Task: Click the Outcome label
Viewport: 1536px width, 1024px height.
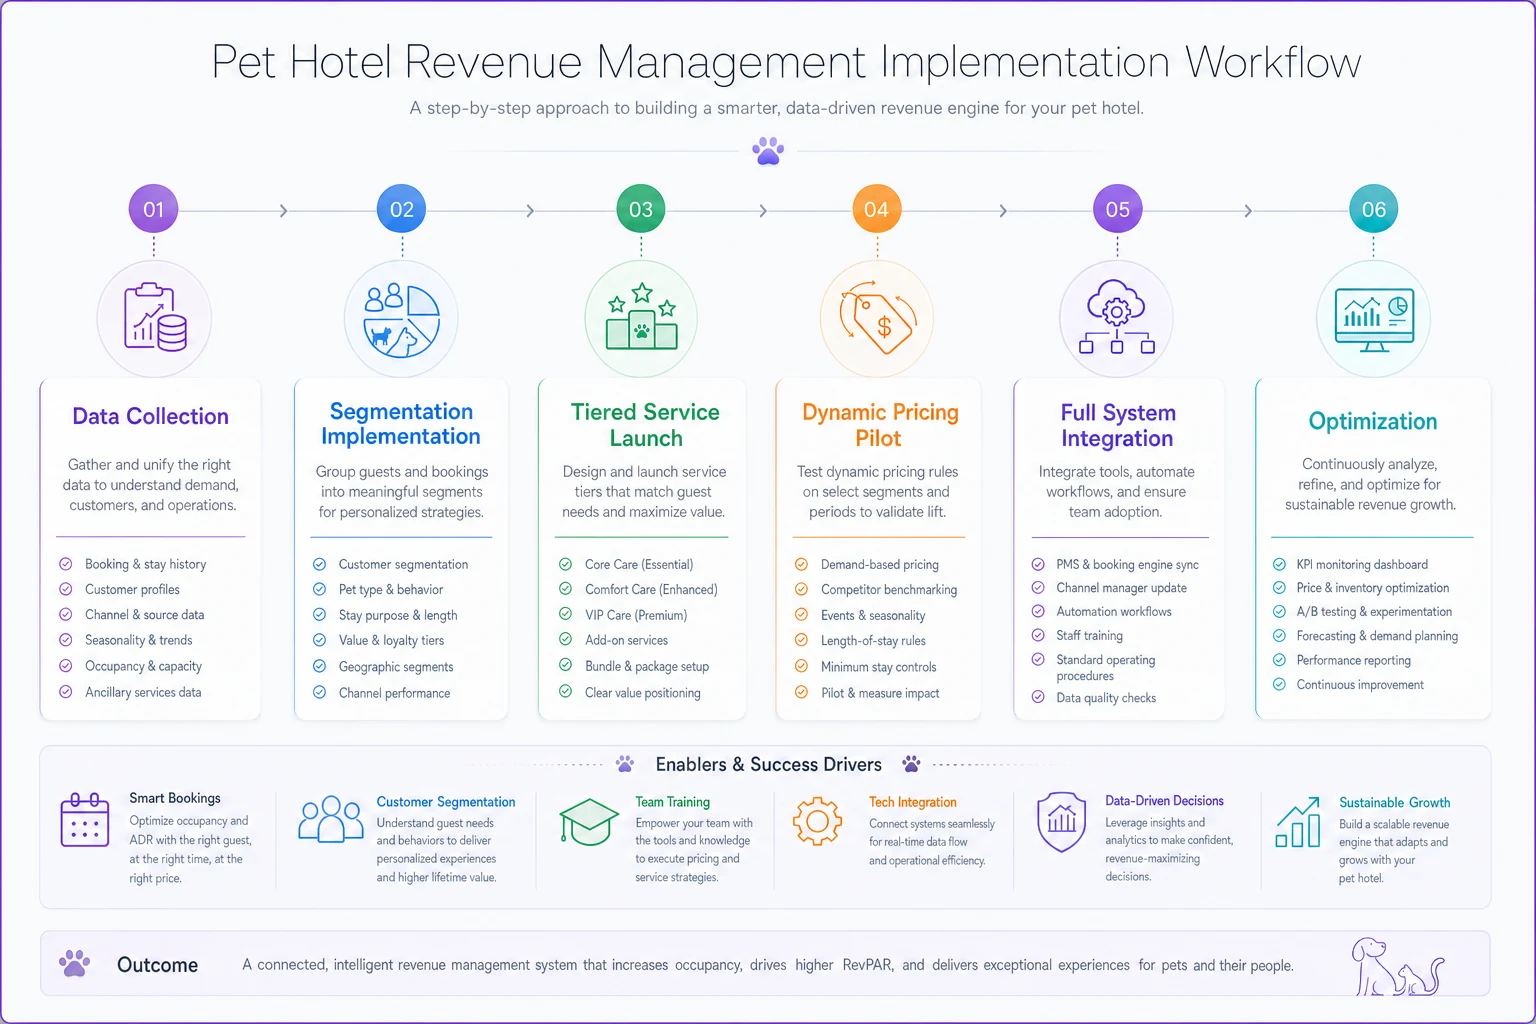Action: (x=157, y=965)
